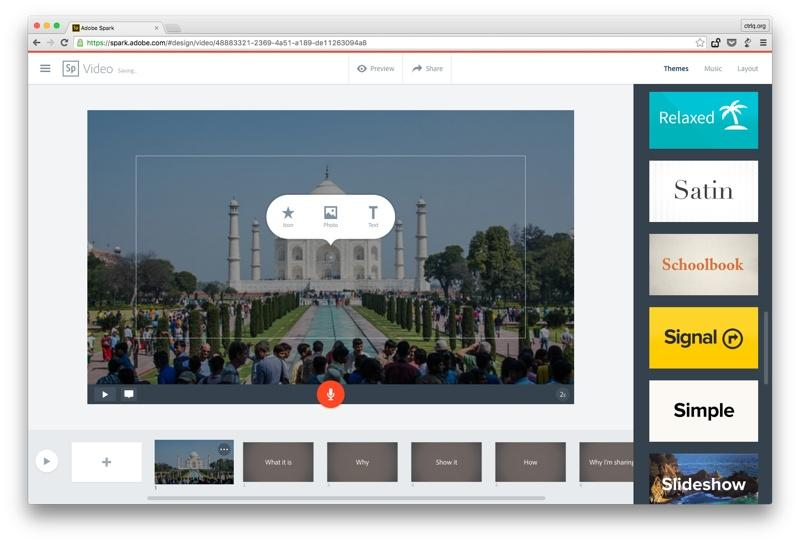Open the speaker notes bubble icon

(x=129, y=394)
